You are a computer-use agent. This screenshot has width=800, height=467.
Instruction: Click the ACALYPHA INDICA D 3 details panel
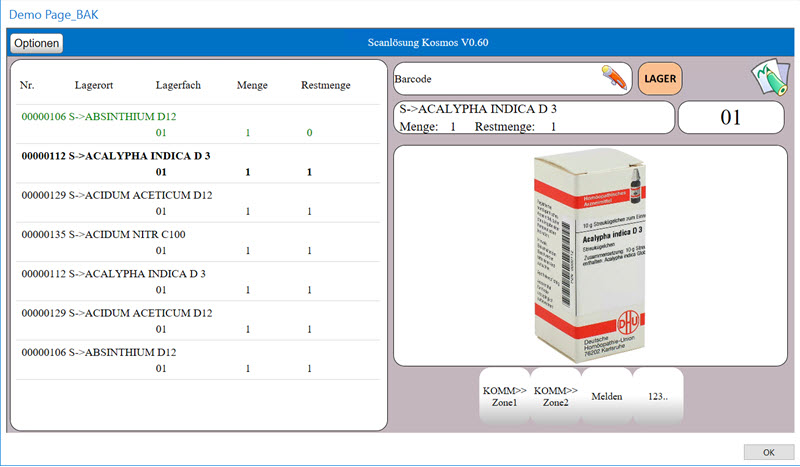(x=533, y=117)
